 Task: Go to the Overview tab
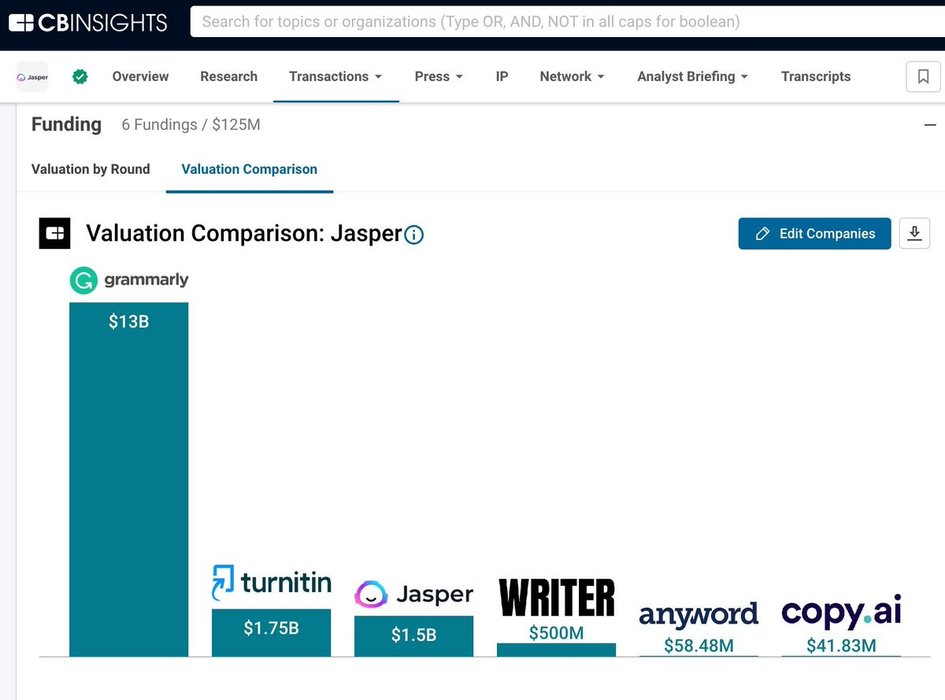point(140,77)
